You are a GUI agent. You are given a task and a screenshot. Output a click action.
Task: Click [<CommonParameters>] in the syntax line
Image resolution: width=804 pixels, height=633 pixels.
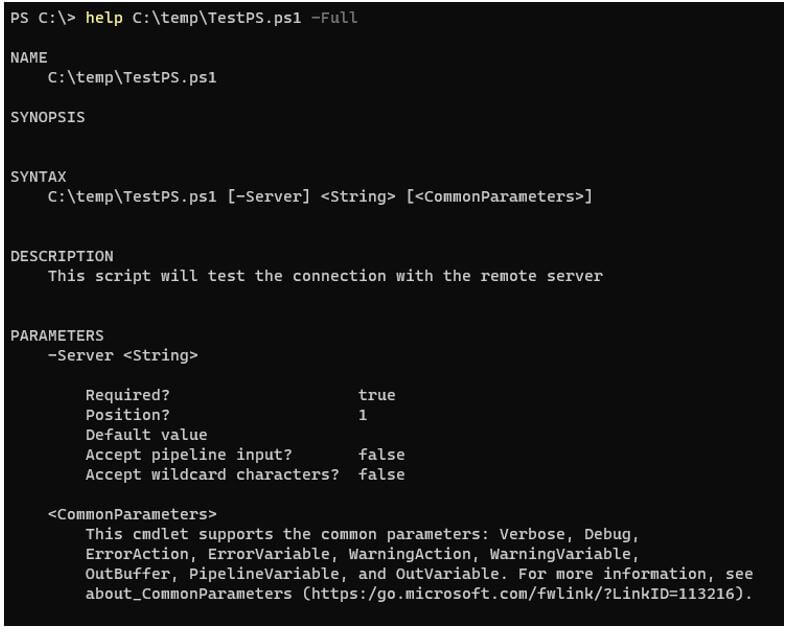[499, 196]
